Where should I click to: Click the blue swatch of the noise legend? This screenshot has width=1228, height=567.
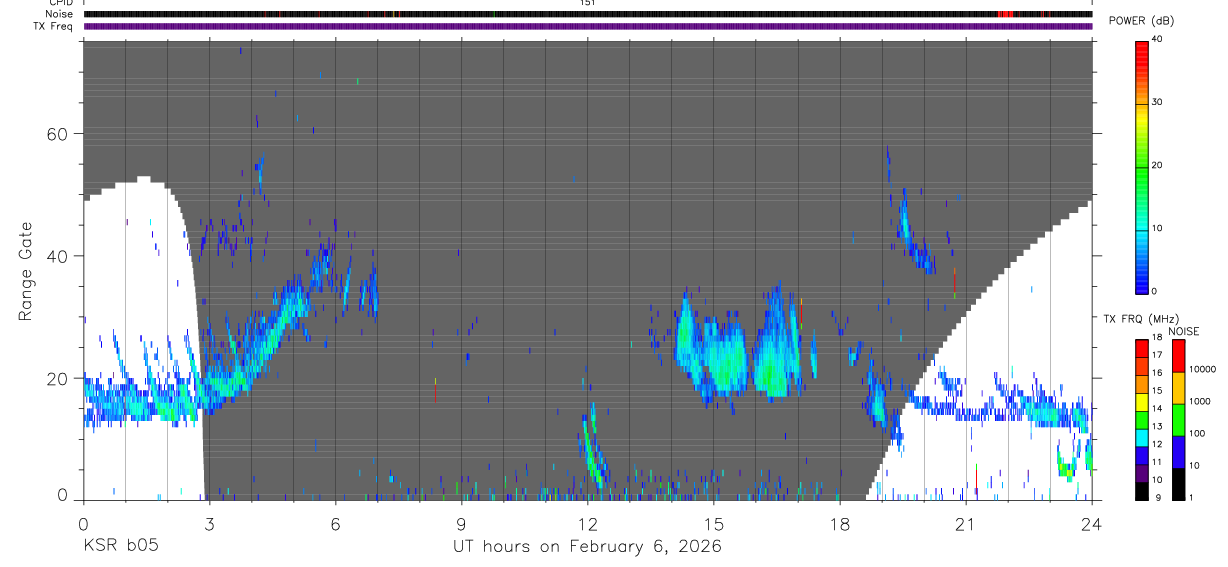(1178, 451)
